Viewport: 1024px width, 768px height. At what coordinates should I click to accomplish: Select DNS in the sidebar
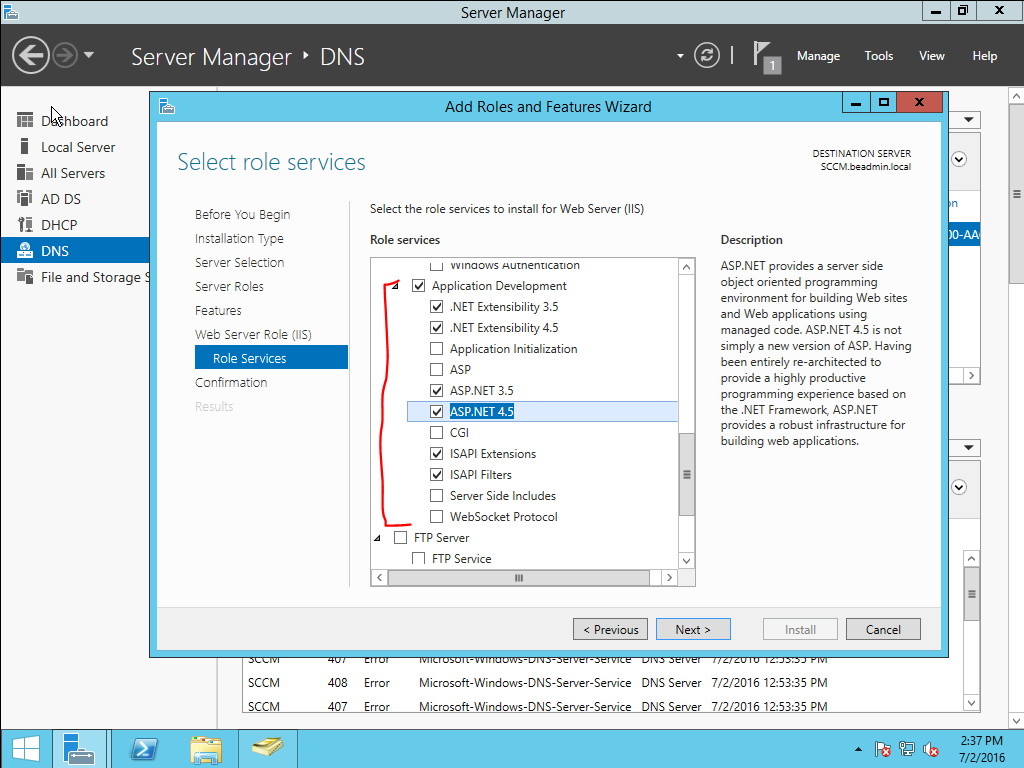coord(75,251)
